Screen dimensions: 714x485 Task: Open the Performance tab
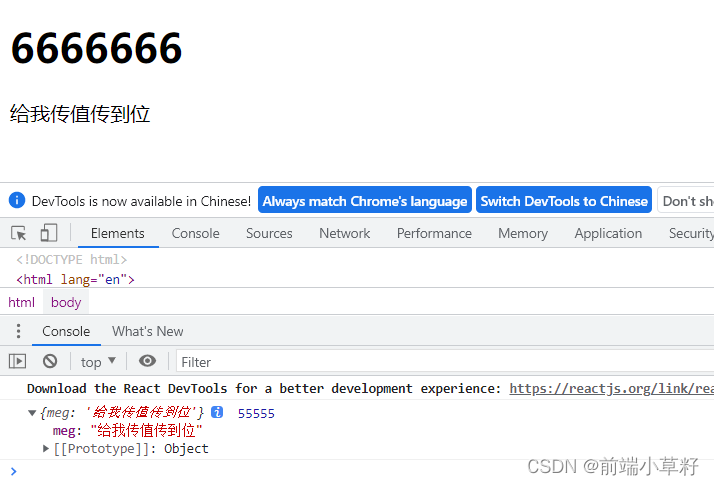pos(434,233)
